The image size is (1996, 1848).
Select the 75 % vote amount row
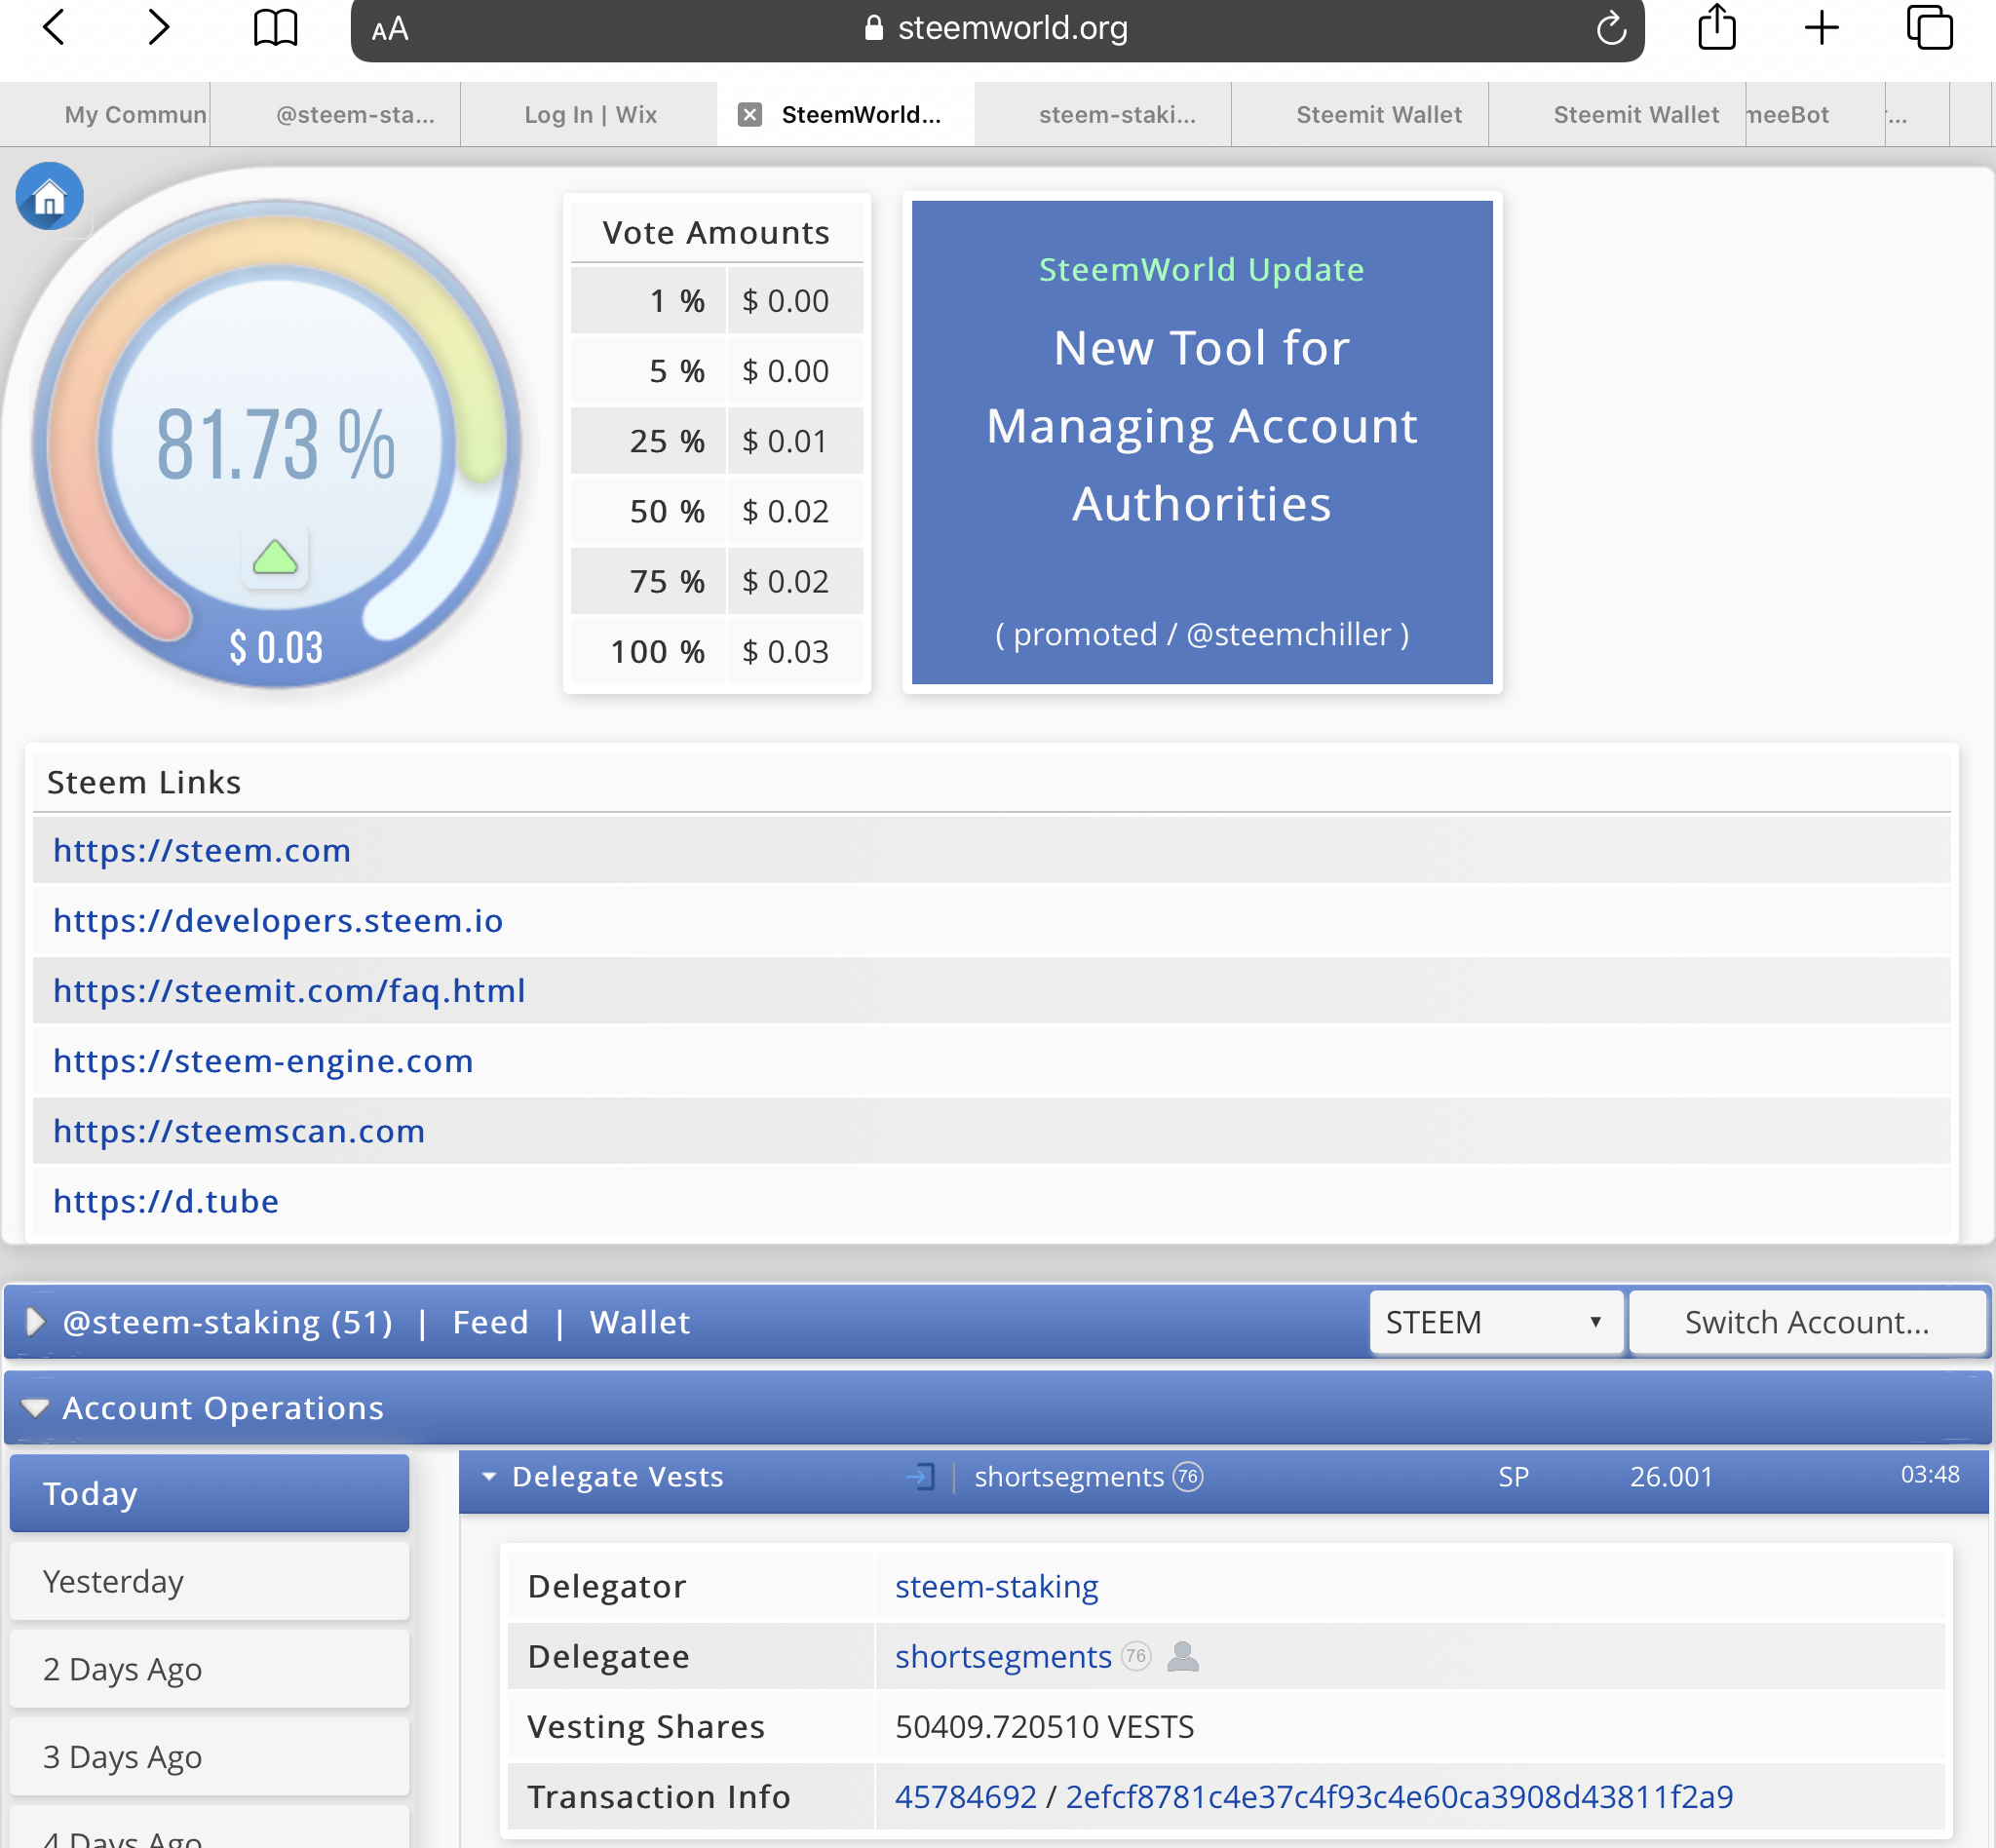717,581
